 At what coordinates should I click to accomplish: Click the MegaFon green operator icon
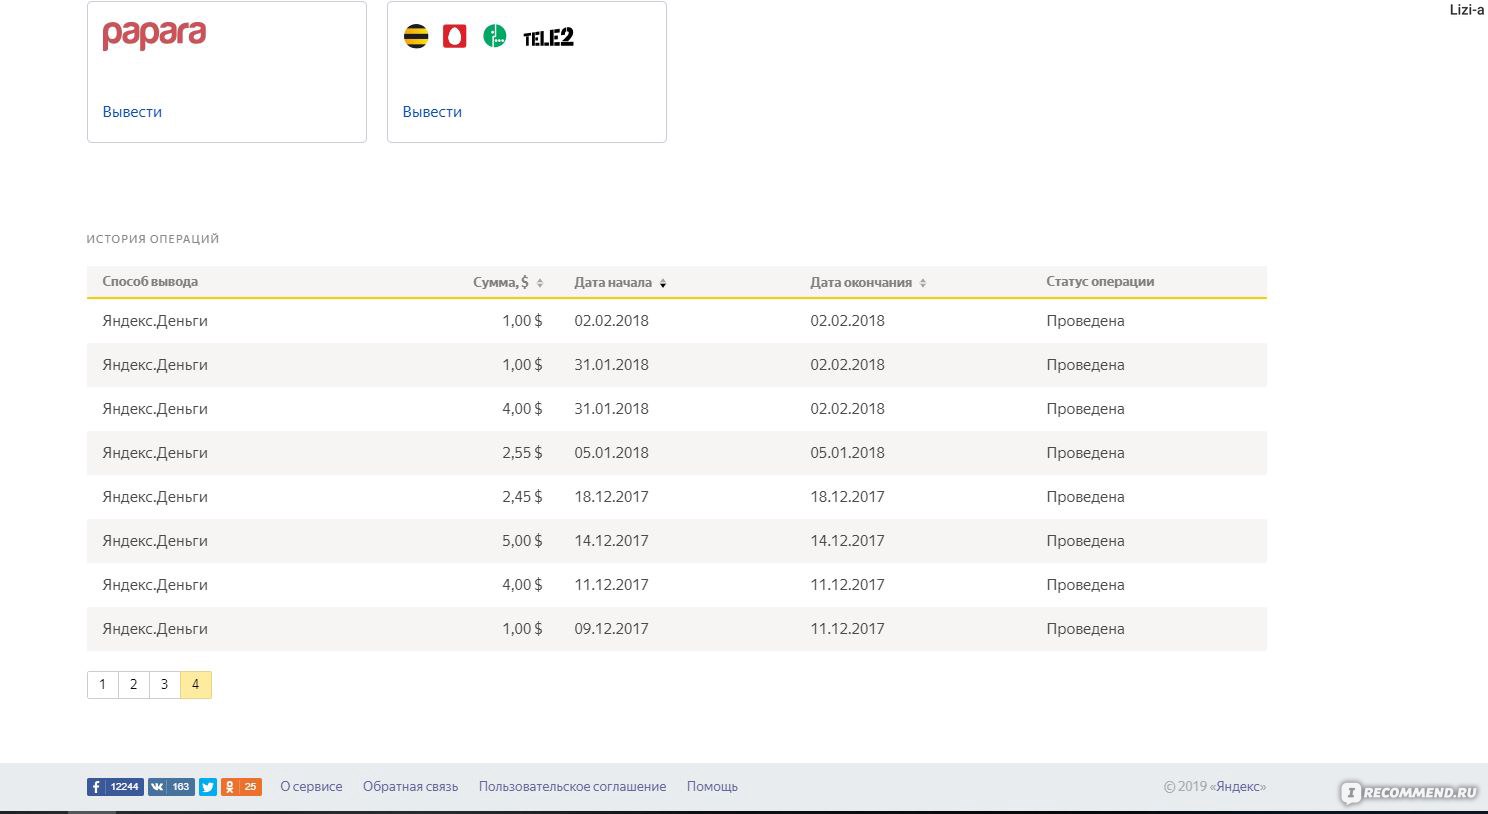click(495, 37)
